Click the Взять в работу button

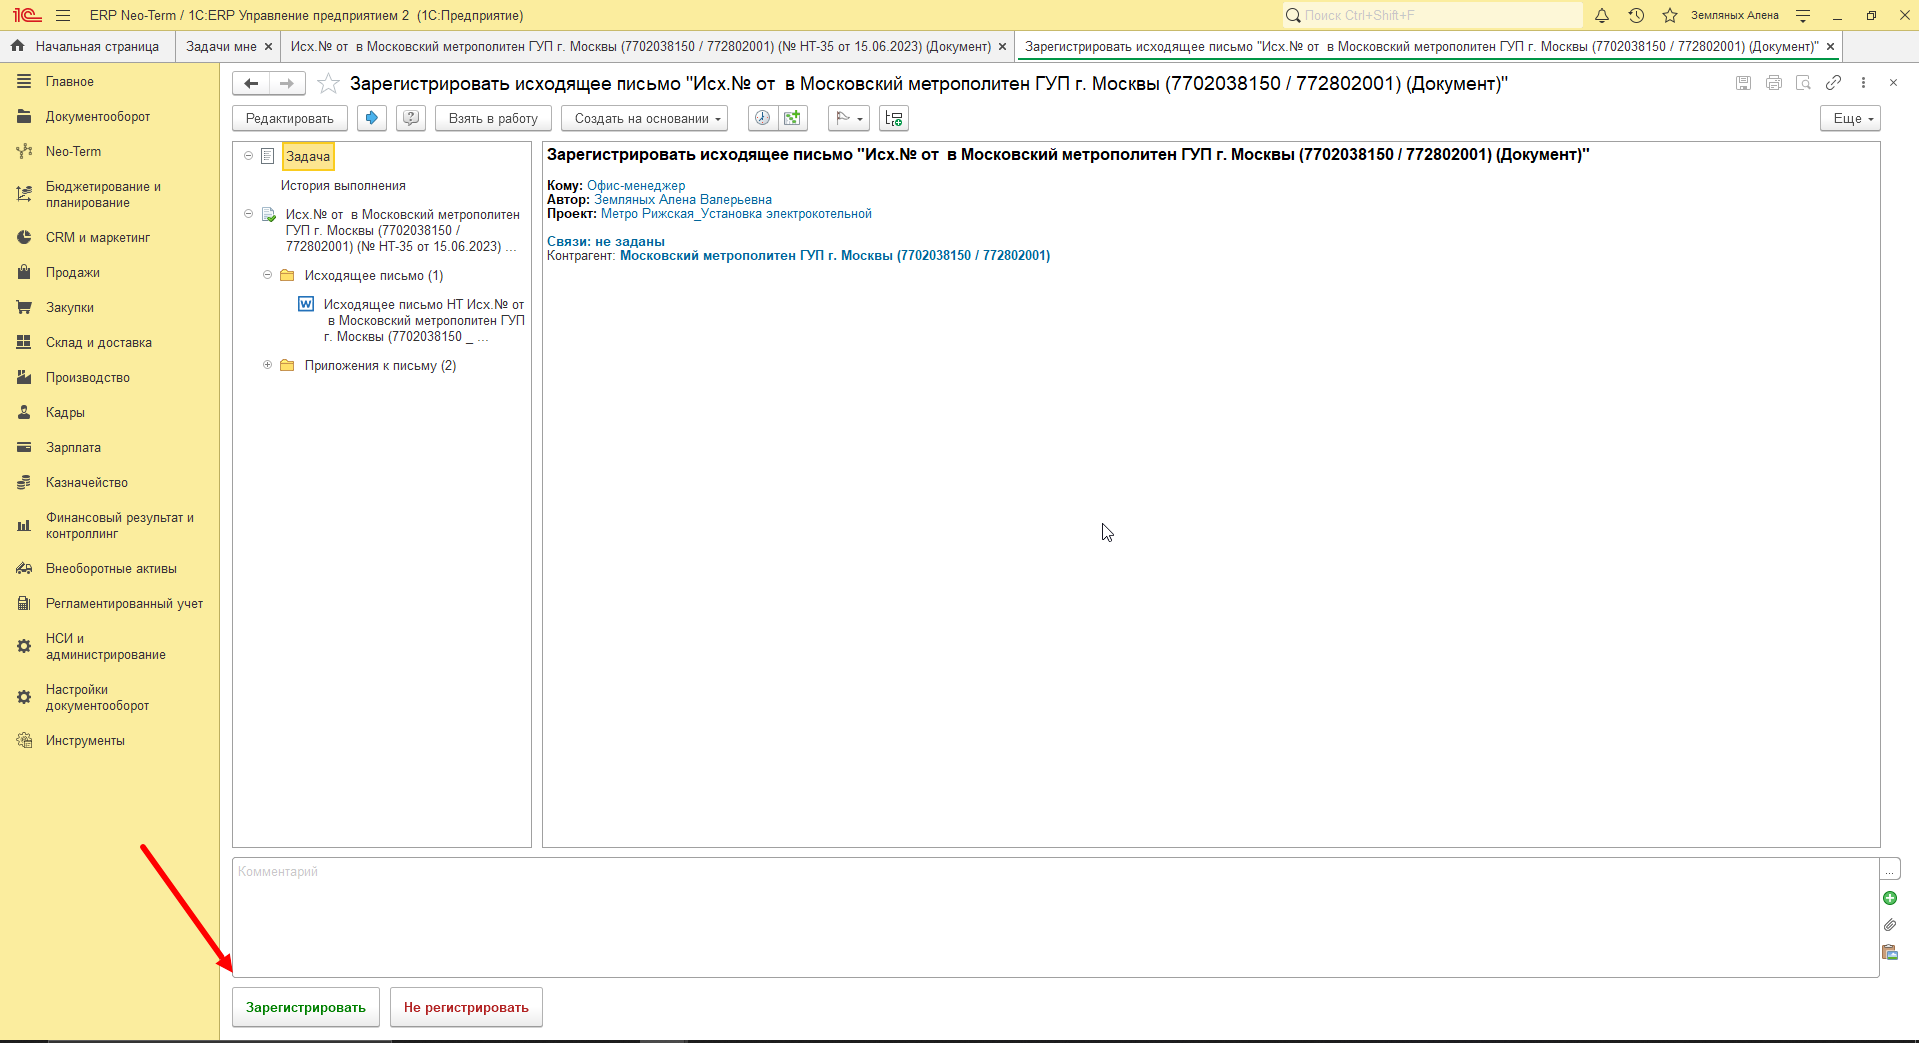[x=493, y=118]
